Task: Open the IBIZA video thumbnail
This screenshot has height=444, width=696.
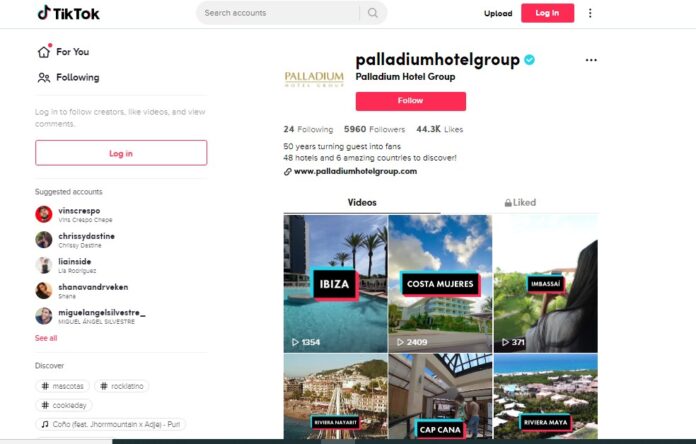Action: 336,284
